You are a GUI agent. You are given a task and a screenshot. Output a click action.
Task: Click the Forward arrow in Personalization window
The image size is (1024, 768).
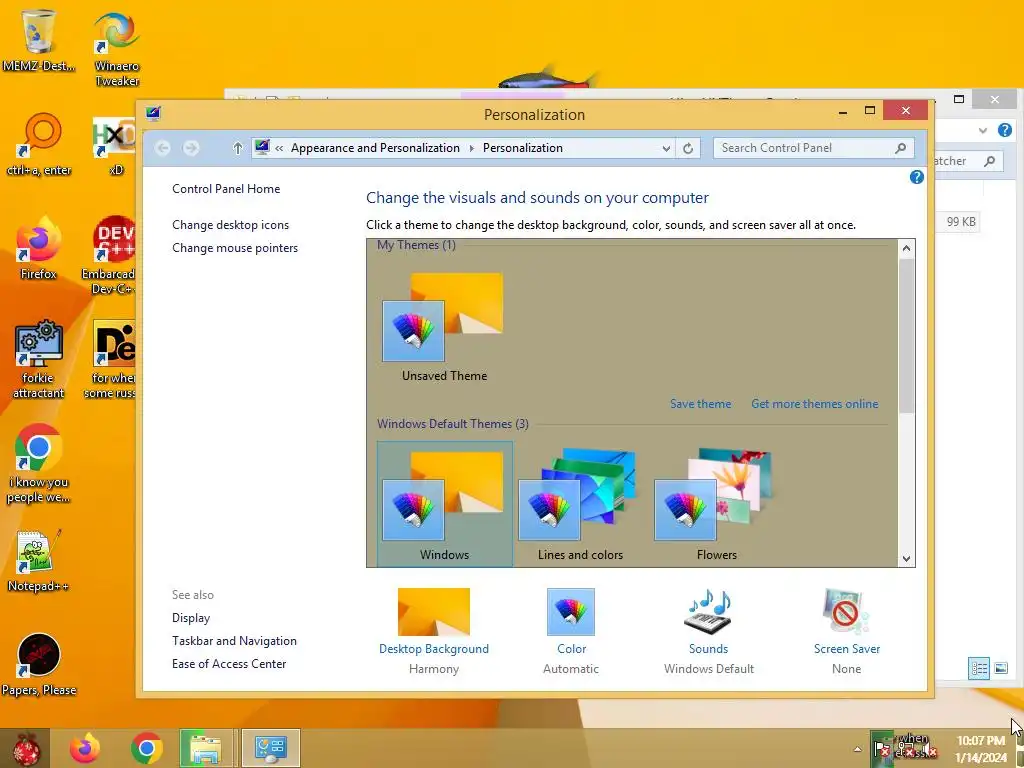[191, 148]
